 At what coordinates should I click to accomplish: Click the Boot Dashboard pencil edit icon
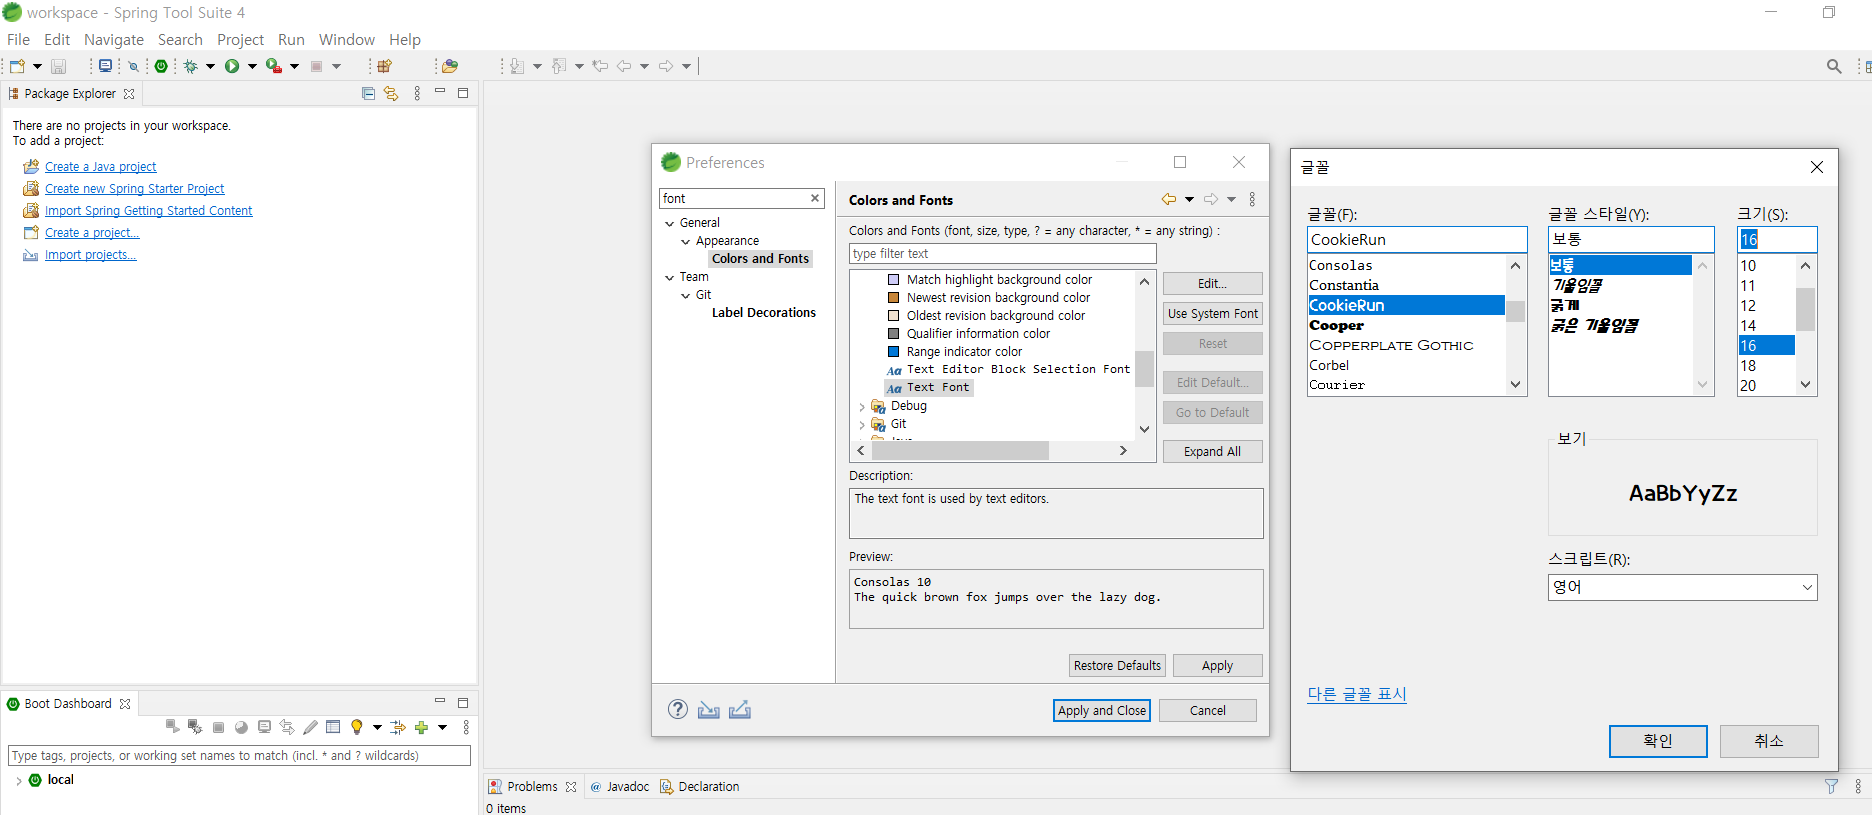(310, 727)
